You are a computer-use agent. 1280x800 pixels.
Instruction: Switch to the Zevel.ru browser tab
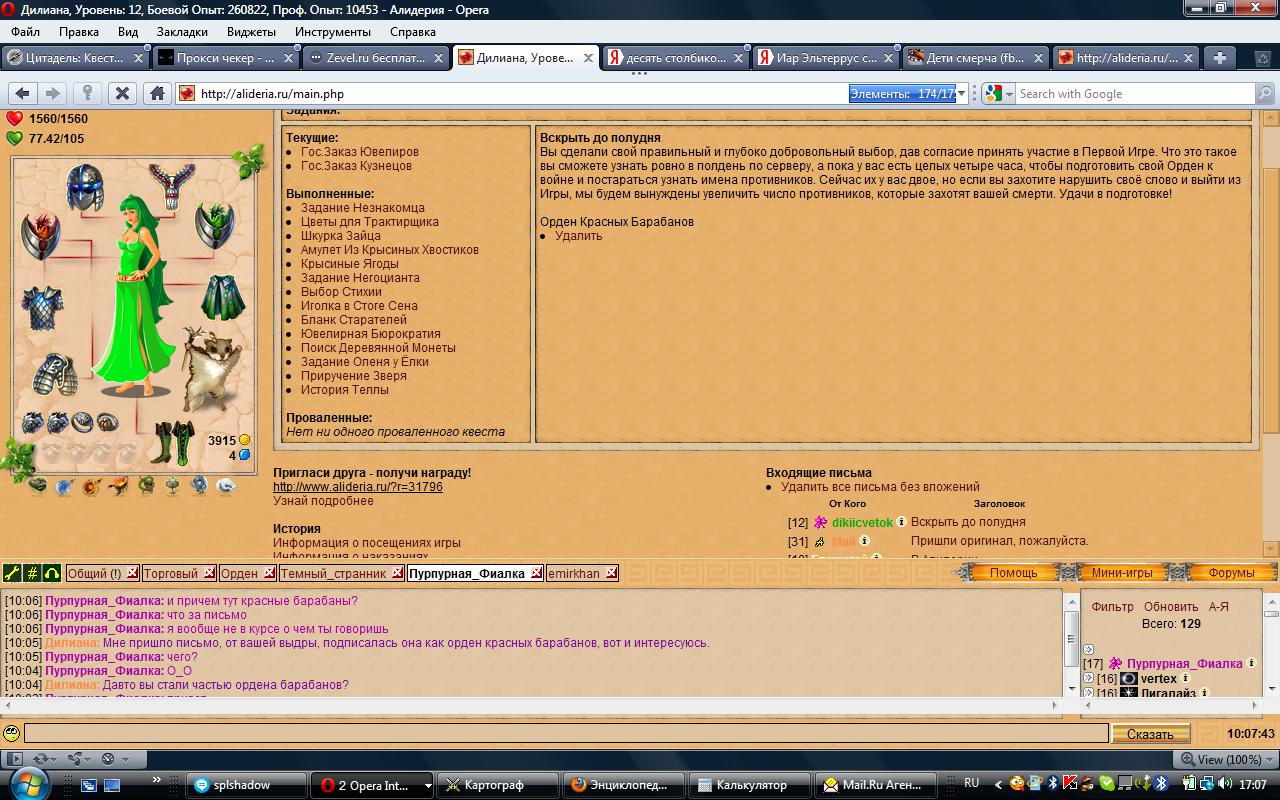[x=375, y=58]
